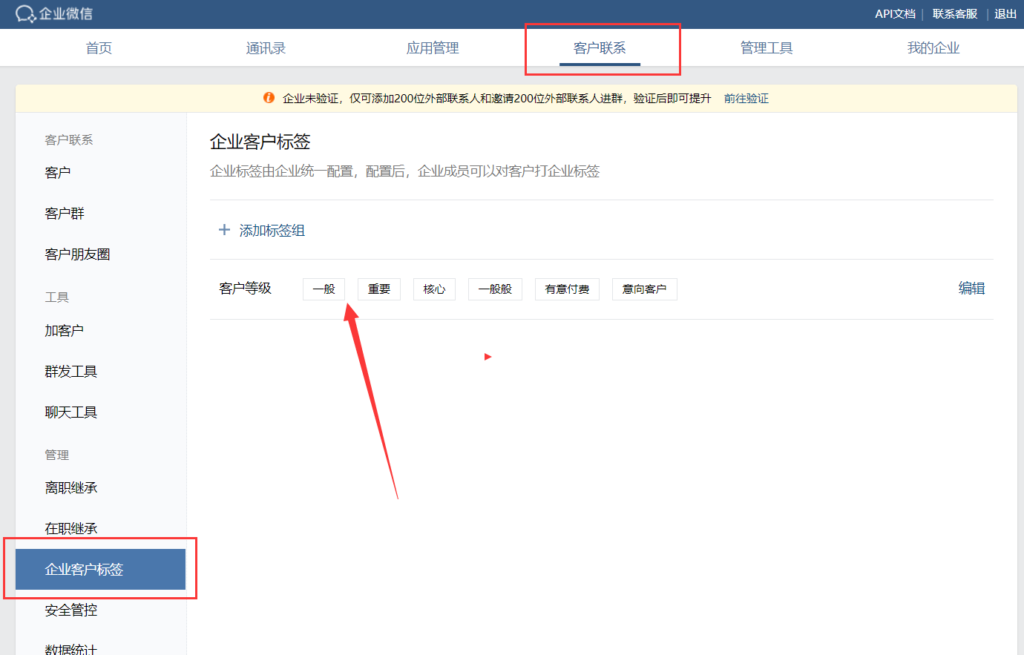The image size is (1024, 655).
Task: Click 退出 to log out
Action: pos(1005,14)
